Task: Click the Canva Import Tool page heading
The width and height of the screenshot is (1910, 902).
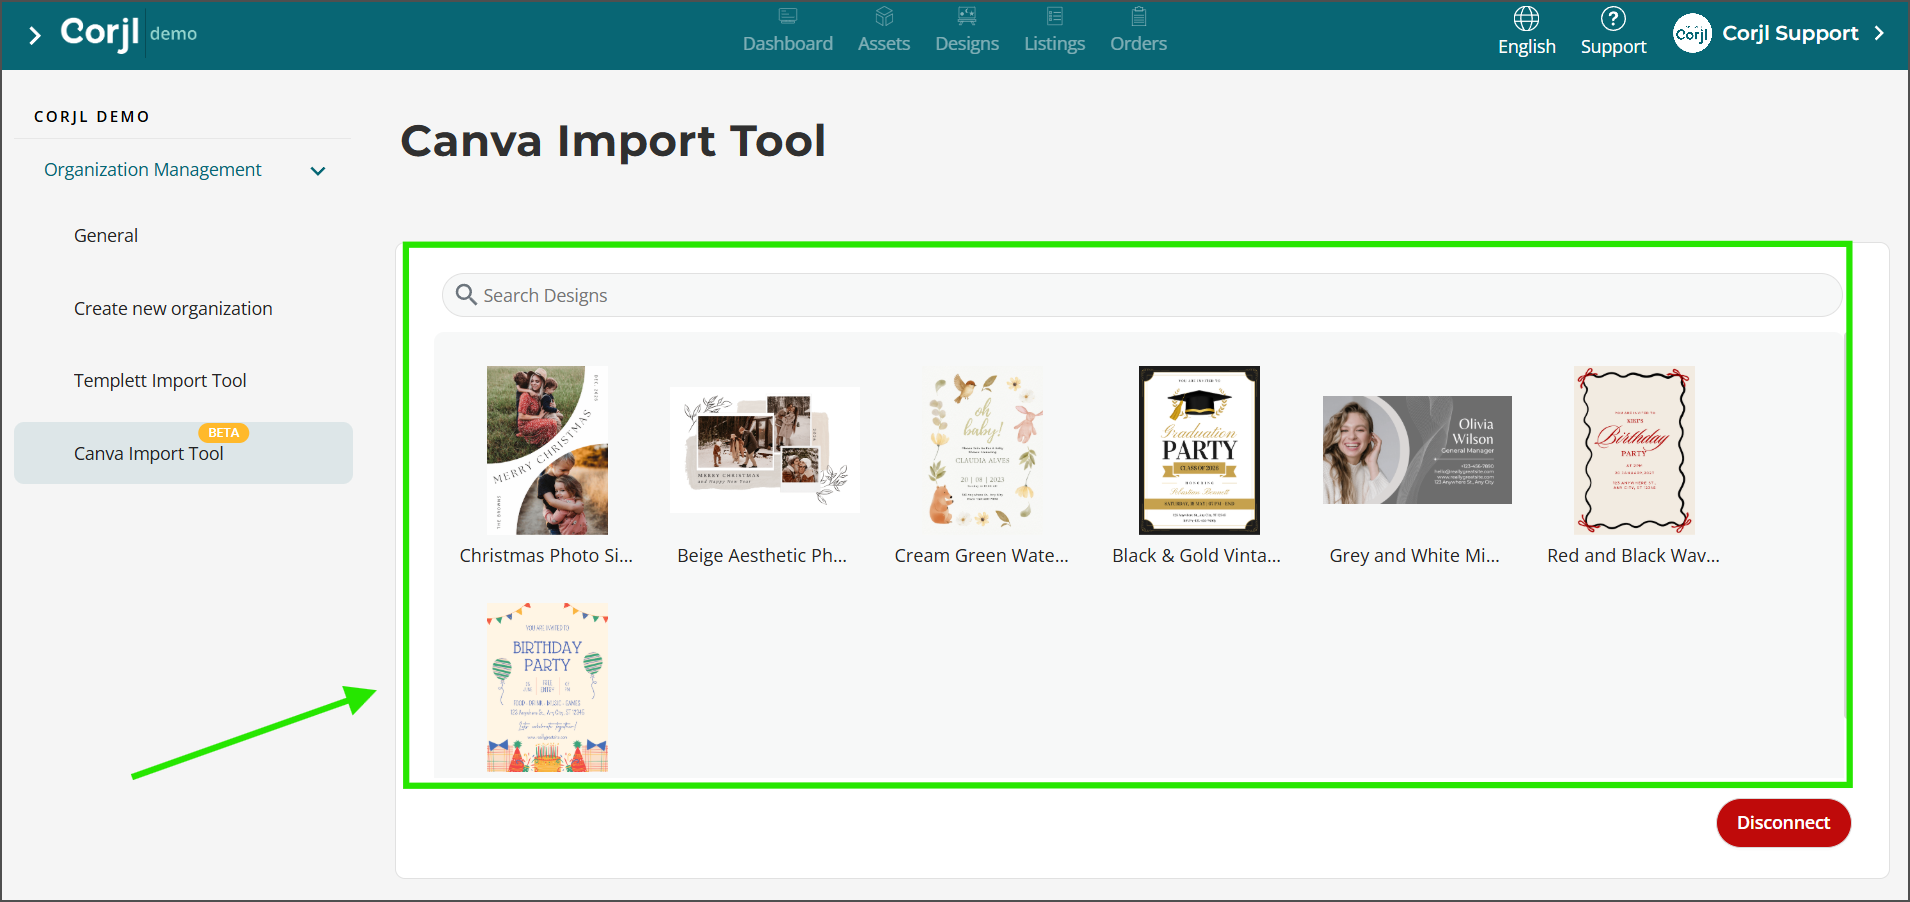Action: click(613, 141)
